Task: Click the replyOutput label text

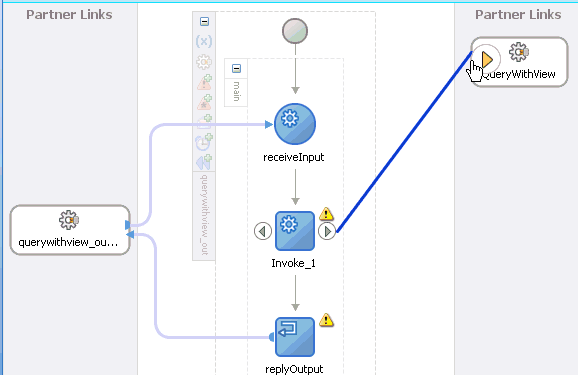Action: (294, 369)
